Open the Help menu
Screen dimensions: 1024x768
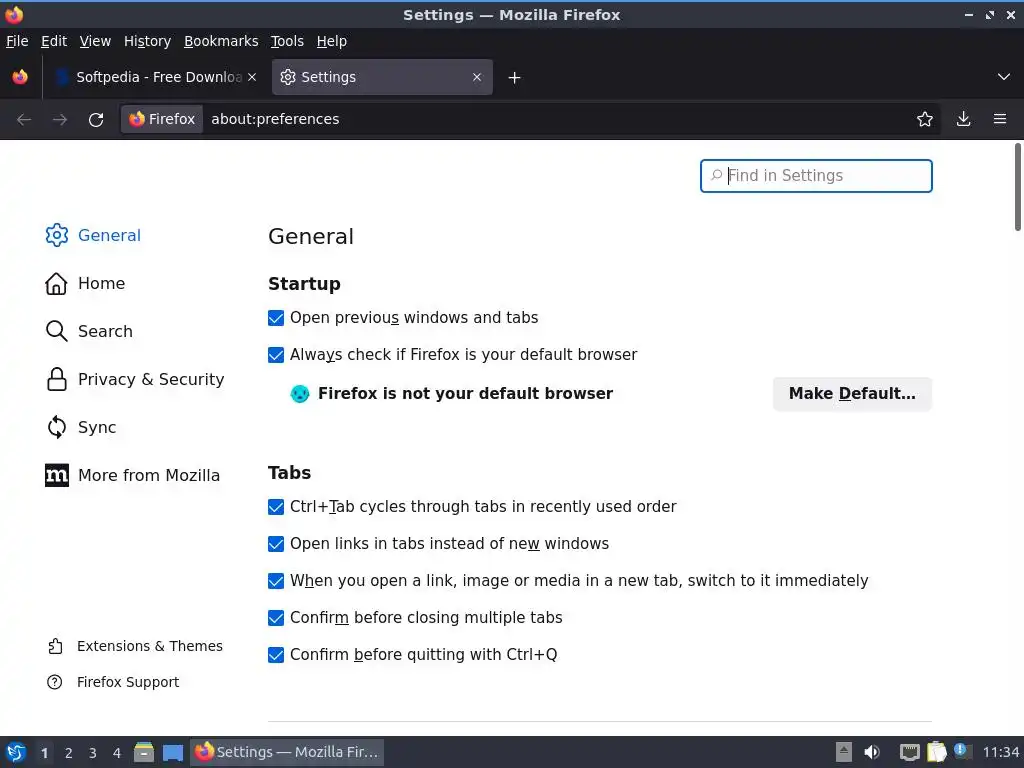coord(332,41)
